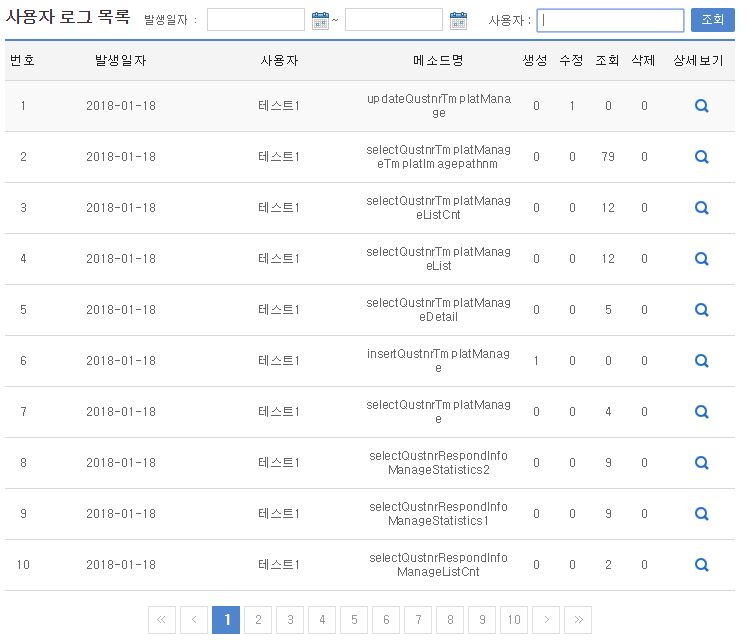Jump to page 5 in pagination
This screenshot has width=747, height=644.
click(x=354, y=620)
